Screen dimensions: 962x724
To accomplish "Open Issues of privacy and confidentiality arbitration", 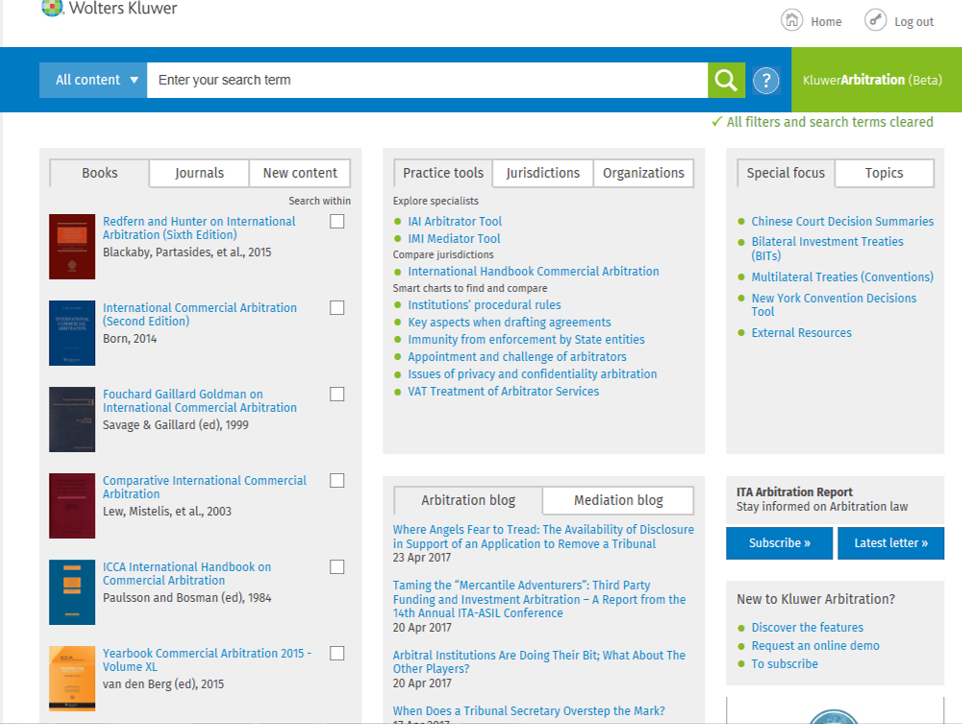I will coord(532,374).
